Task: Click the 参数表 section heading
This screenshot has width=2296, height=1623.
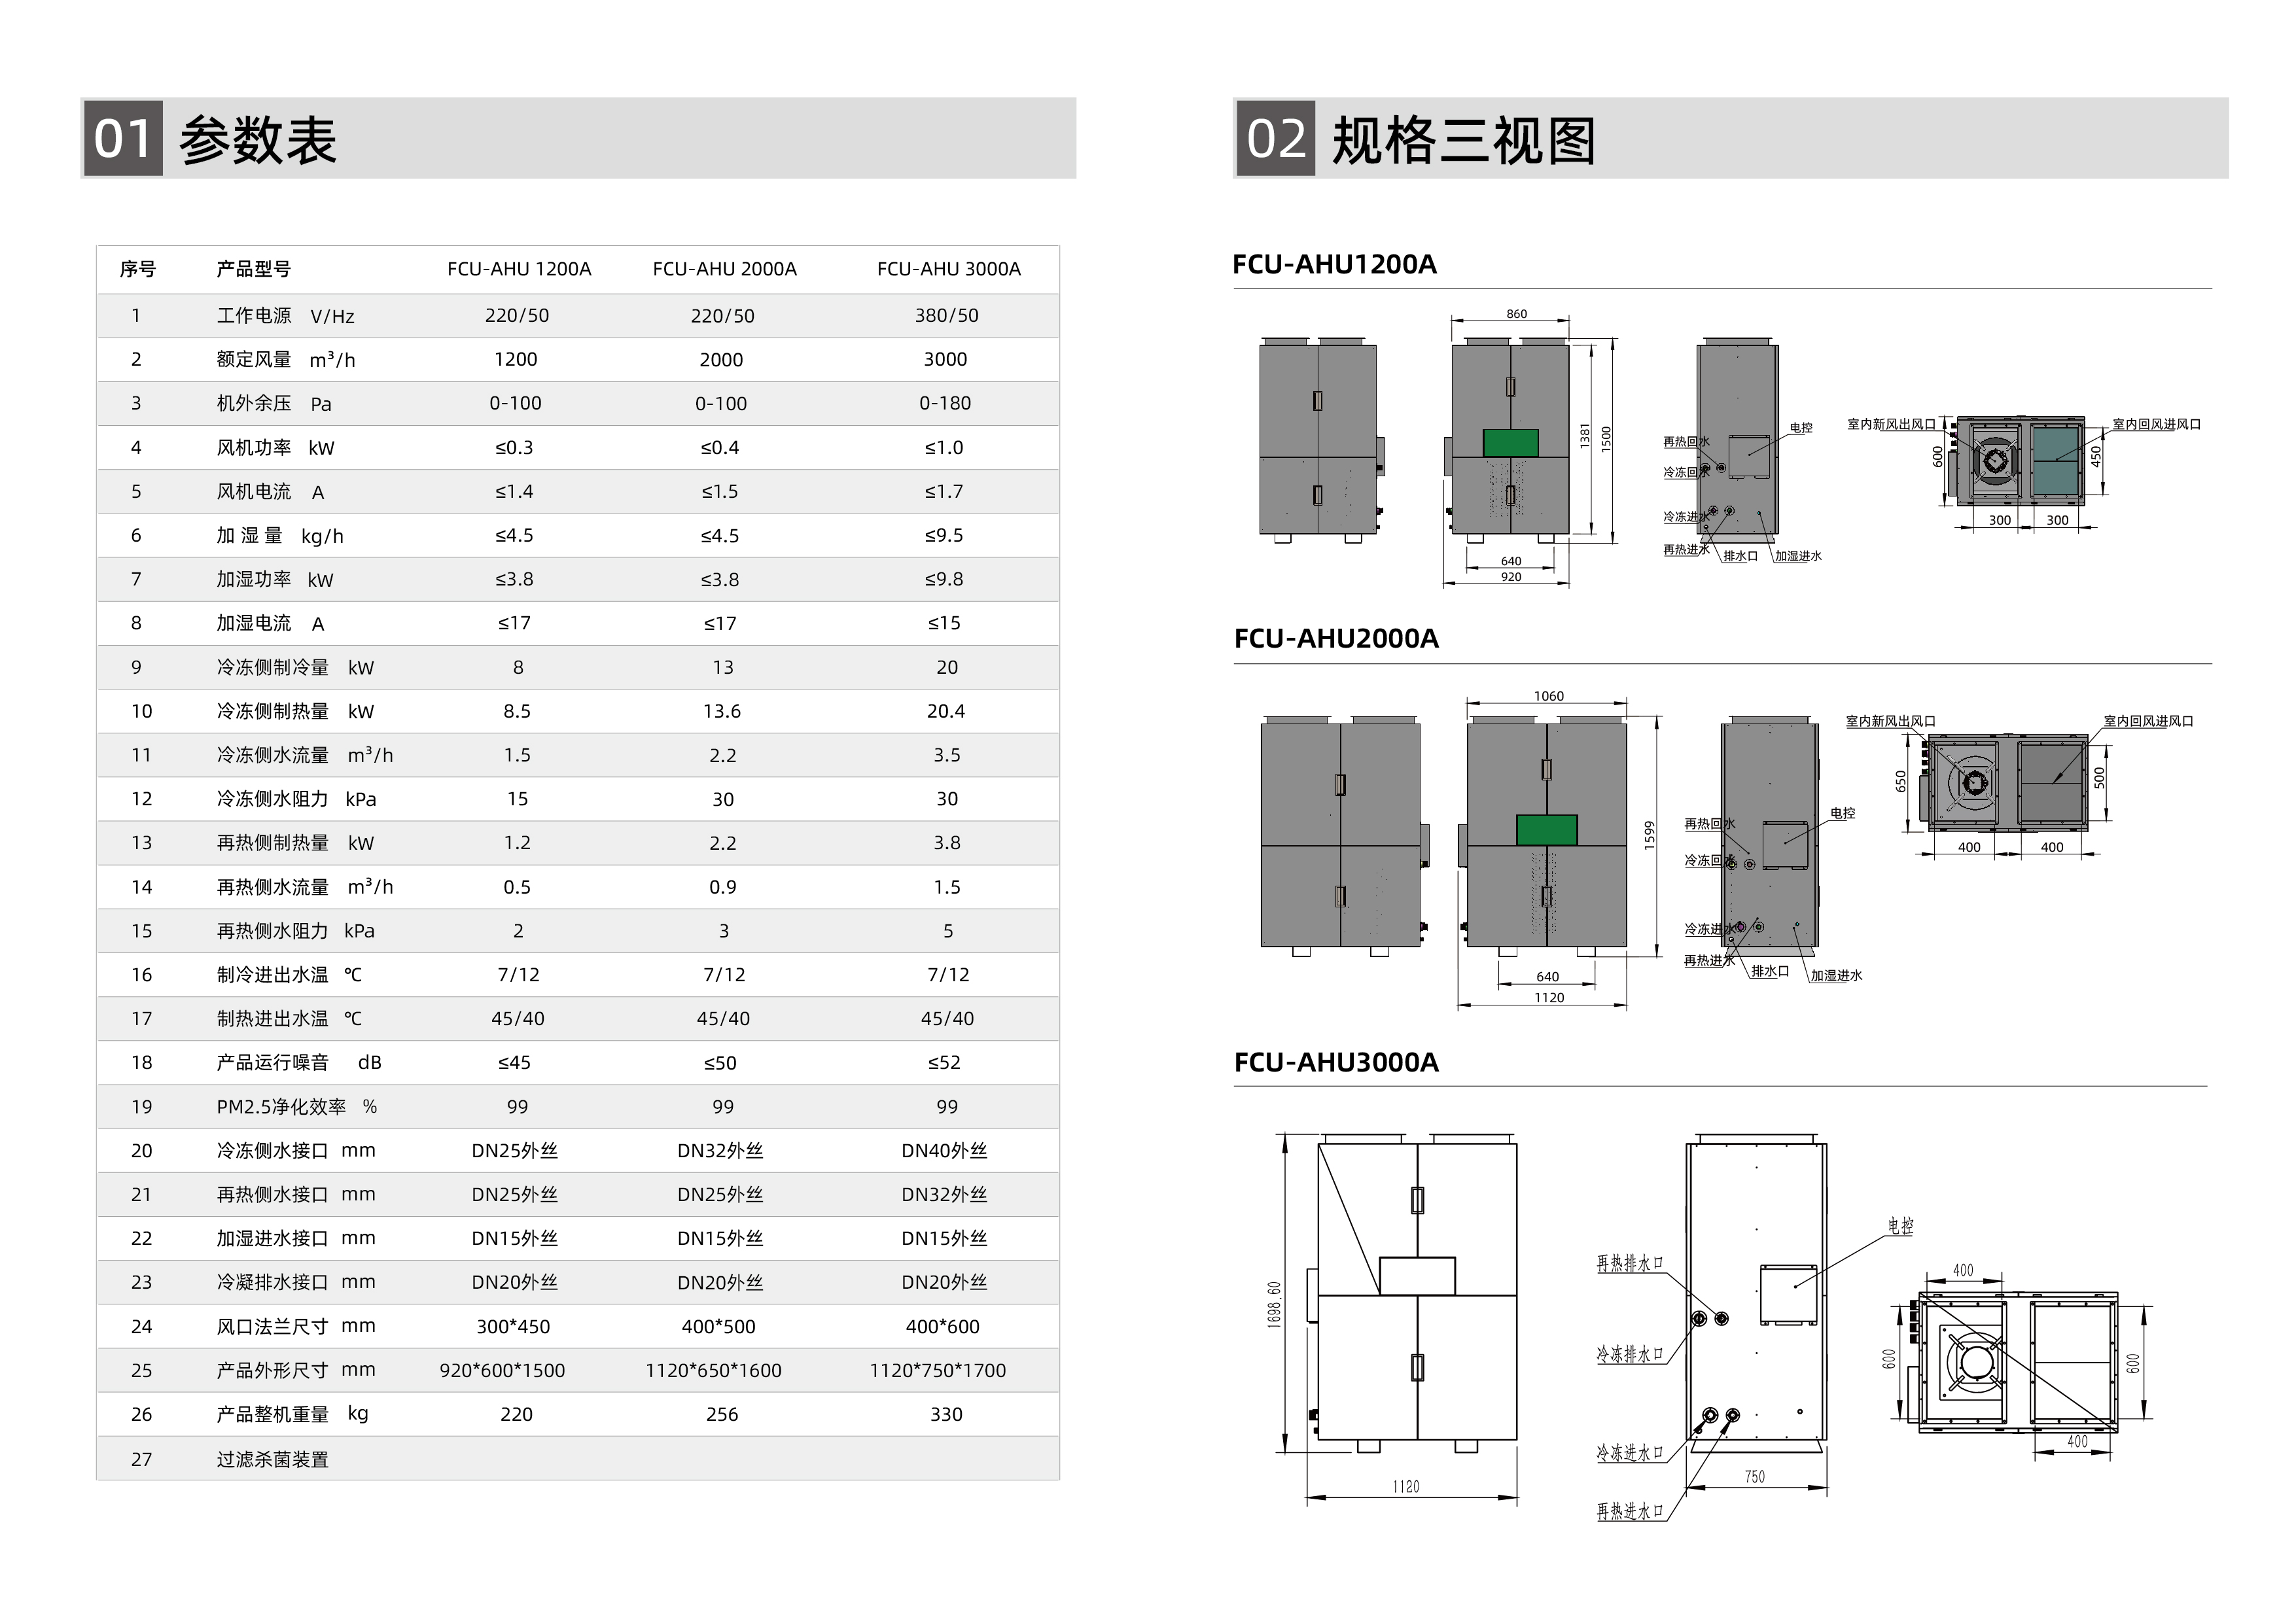Action: (x=258, y=139)
